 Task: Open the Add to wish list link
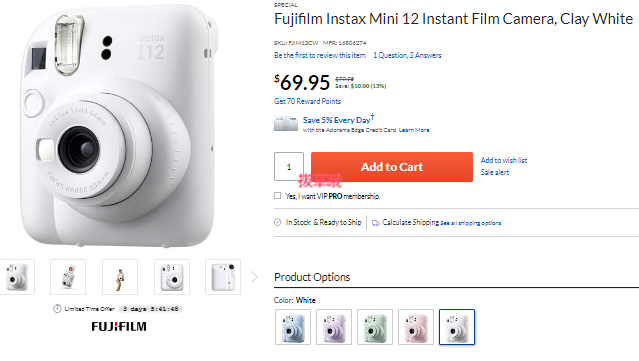pyautogui.click(x=504, y=160)
